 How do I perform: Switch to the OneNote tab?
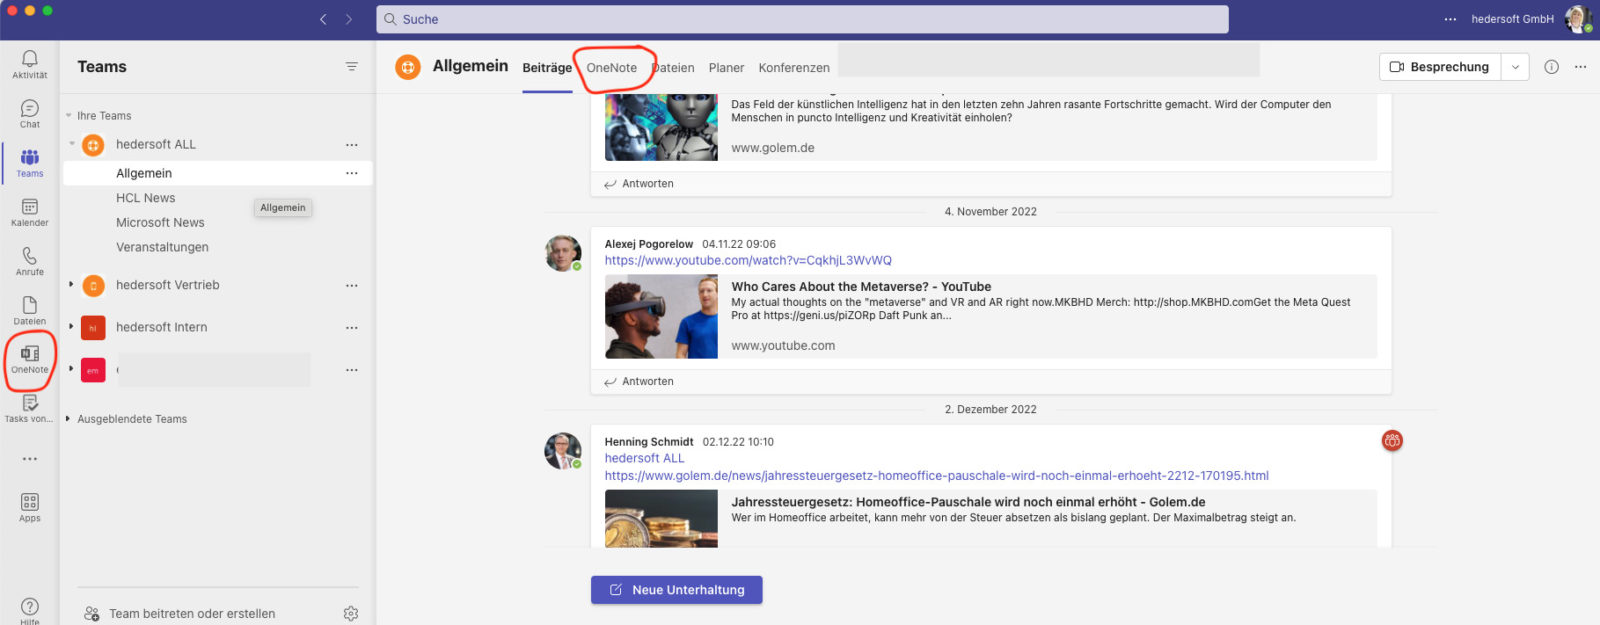[612, 68]
